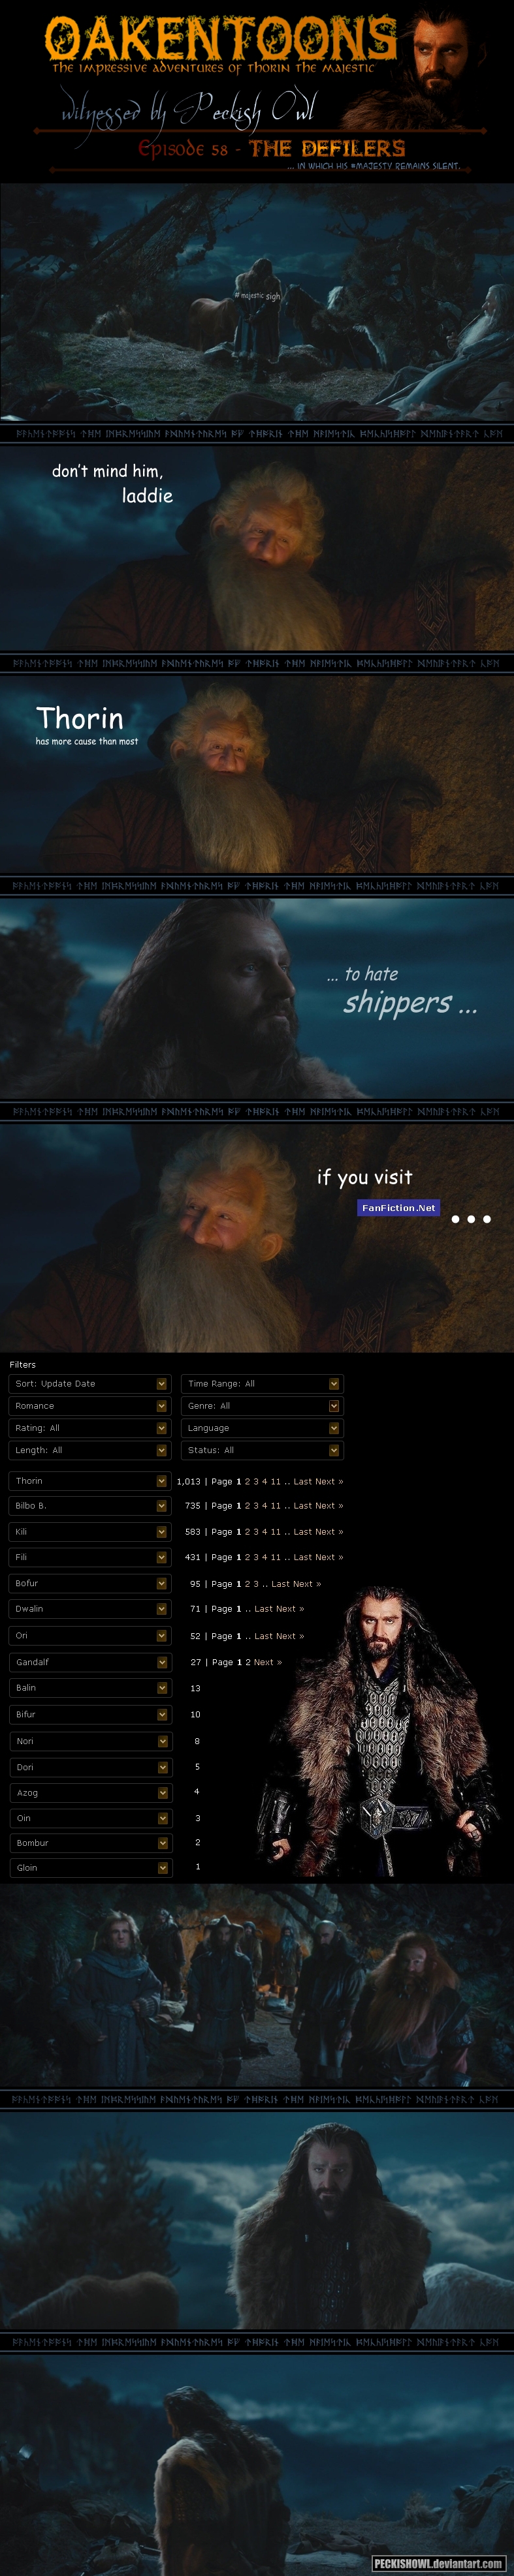
Task: Go to page 4 in Kili row
Action: [x=264, y=1532]
